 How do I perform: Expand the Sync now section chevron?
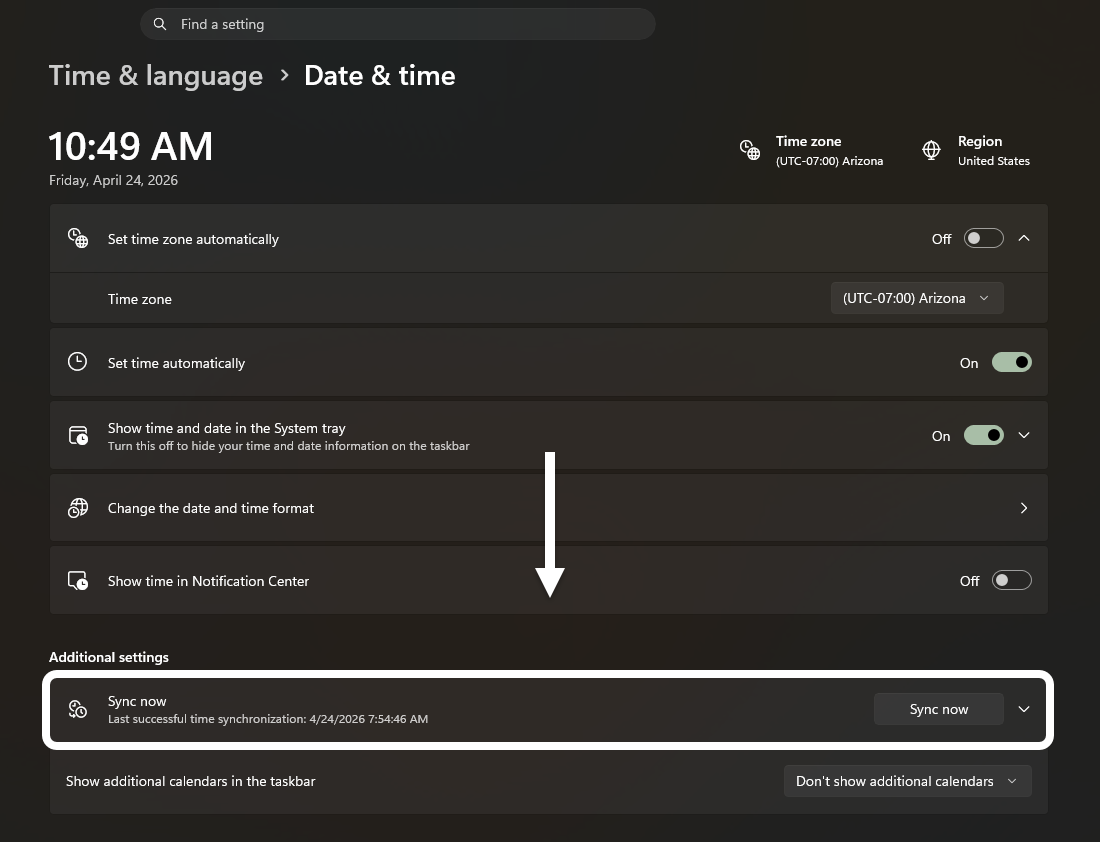1024,709
